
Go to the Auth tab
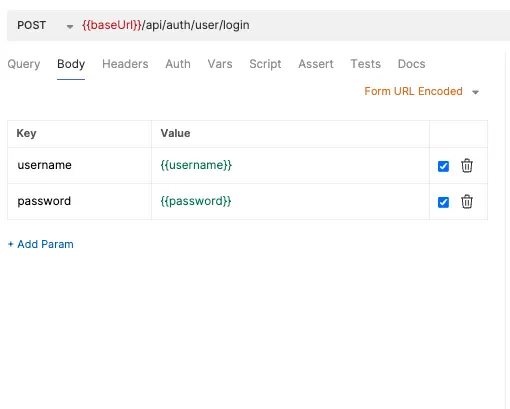click(178, 64)
